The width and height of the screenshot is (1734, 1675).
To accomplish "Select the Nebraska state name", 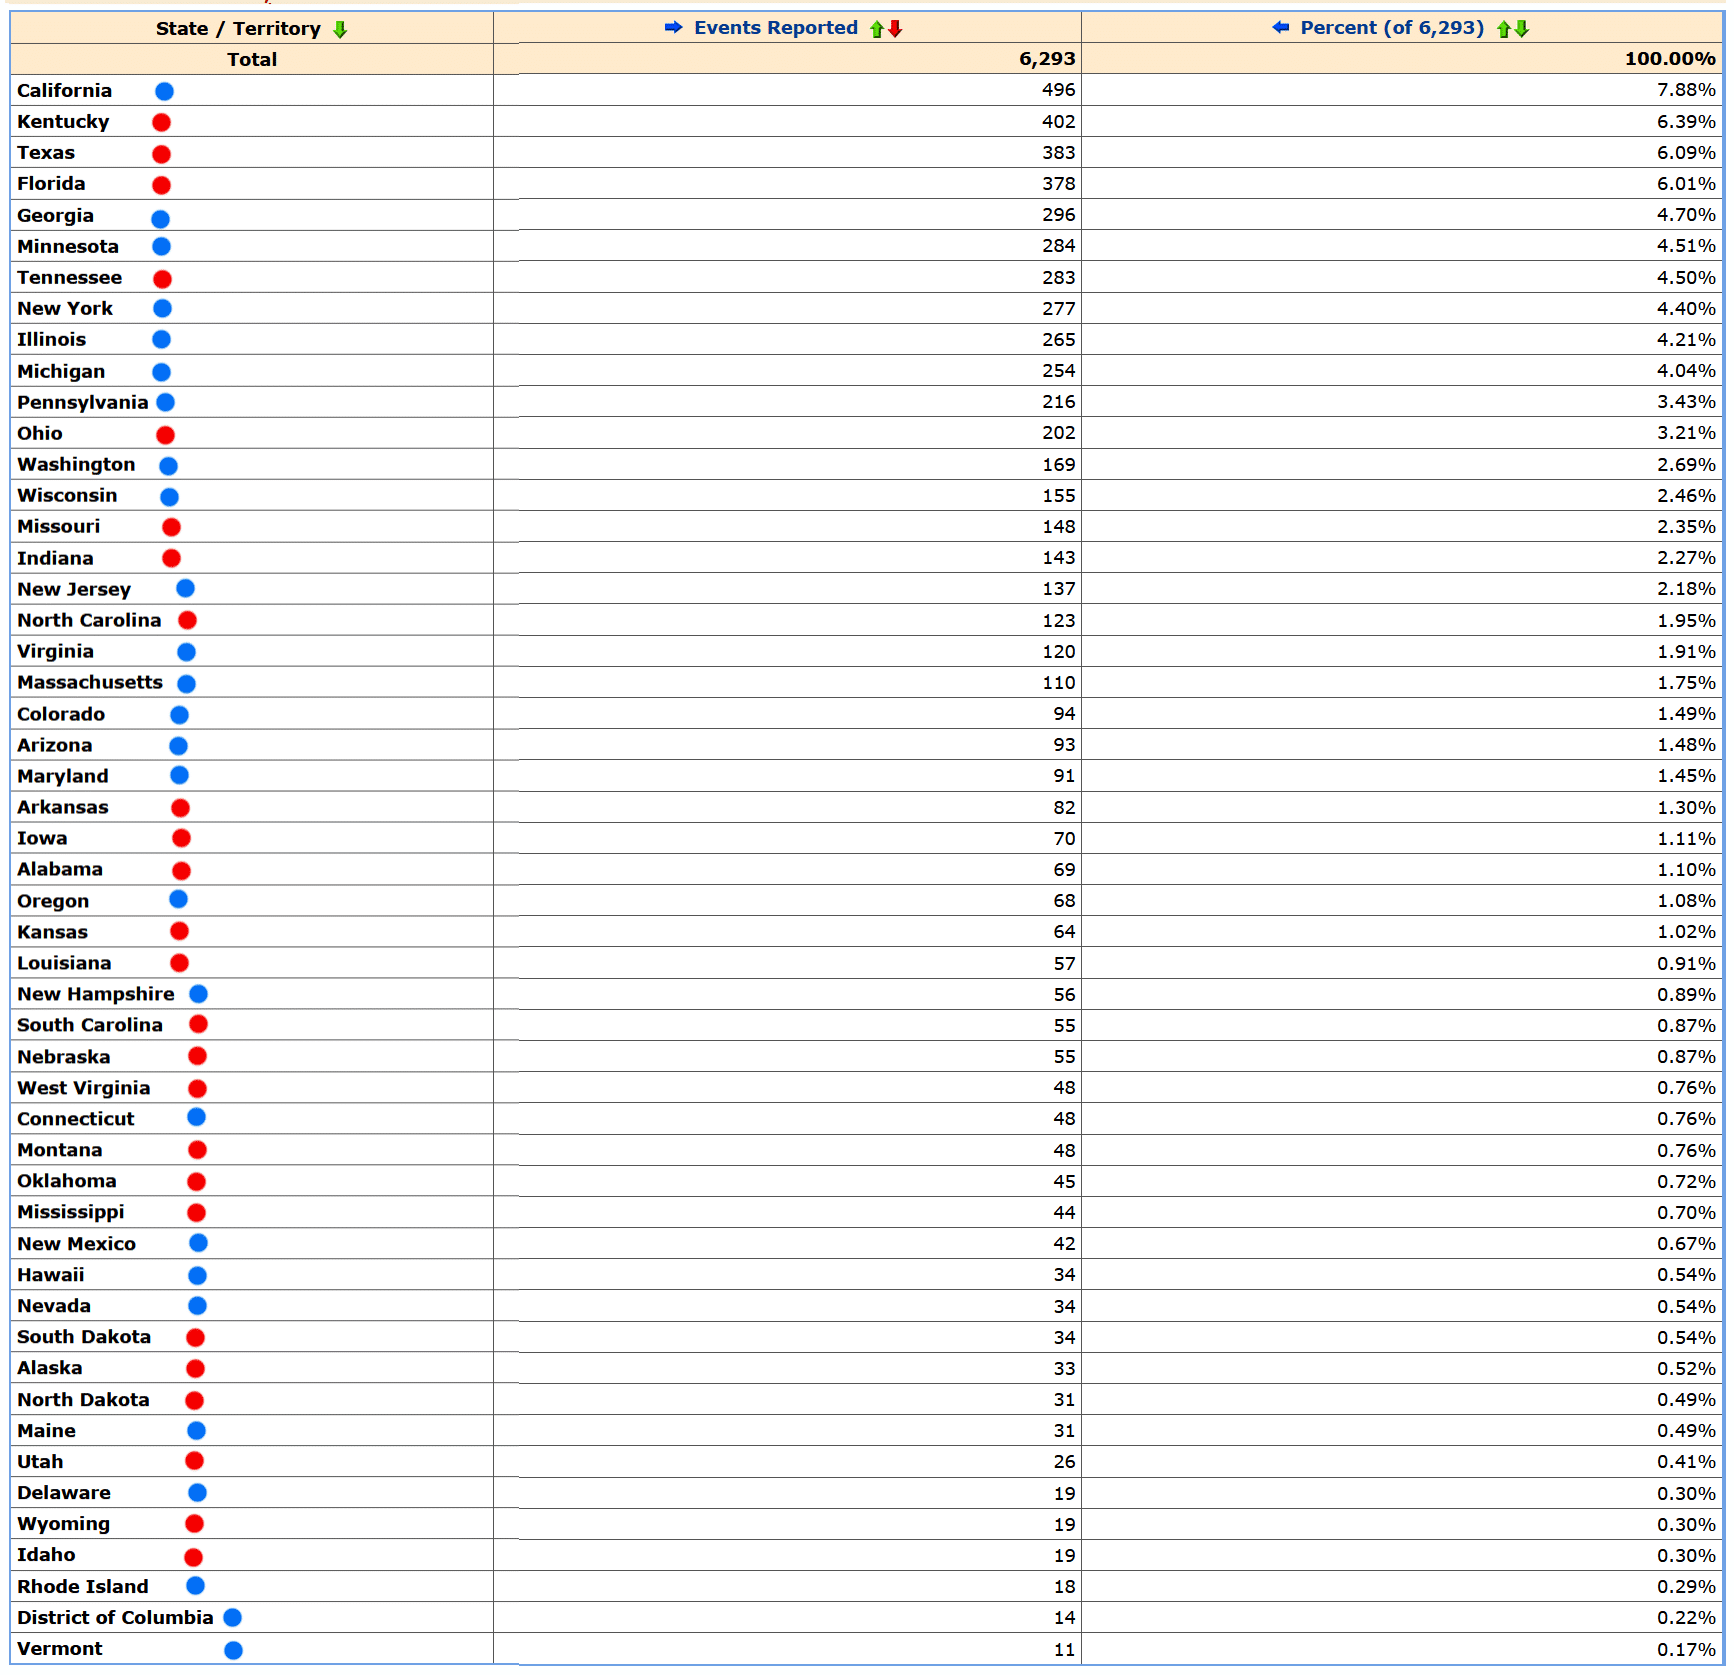I will (x=64, y=1058).
